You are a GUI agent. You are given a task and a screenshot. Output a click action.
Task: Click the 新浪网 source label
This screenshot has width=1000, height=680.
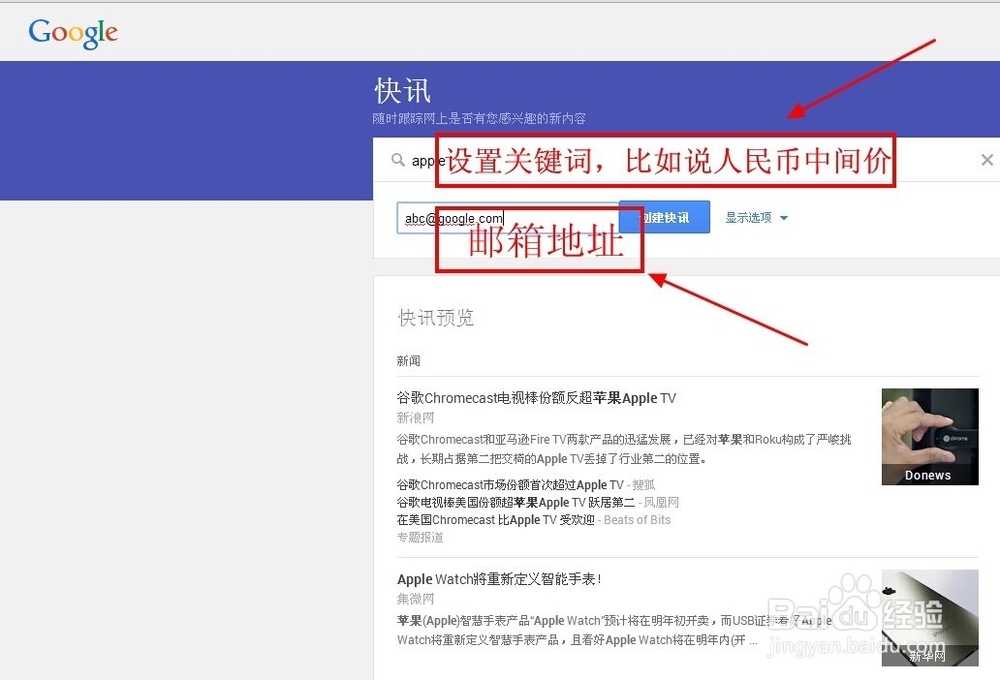(x=415, y=418)
